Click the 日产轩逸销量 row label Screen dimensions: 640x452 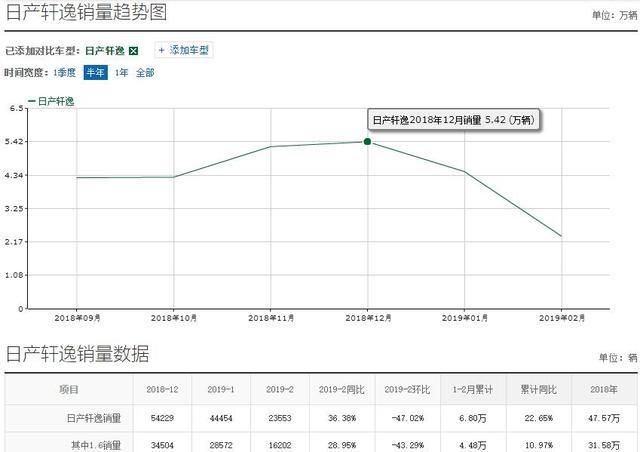[x=94, y=418]
